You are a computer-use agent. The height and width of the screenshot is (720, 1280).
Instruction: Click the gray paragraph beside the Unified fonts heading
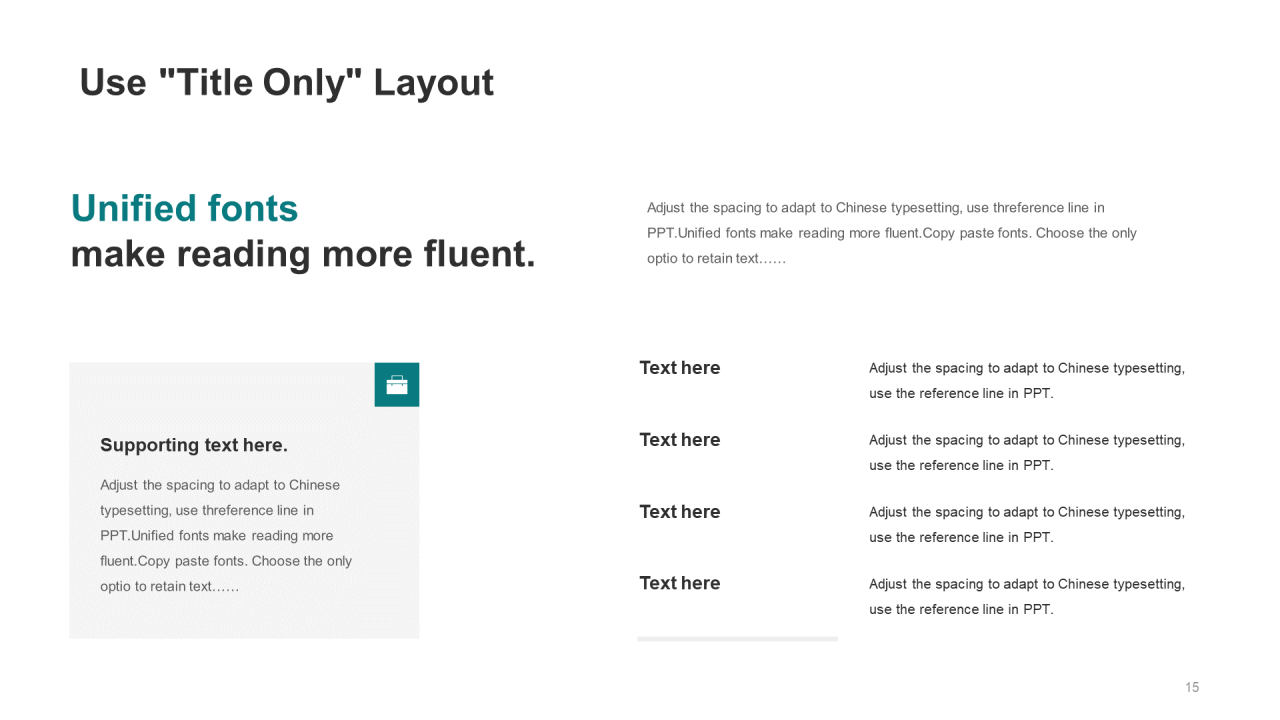point(890,233)
